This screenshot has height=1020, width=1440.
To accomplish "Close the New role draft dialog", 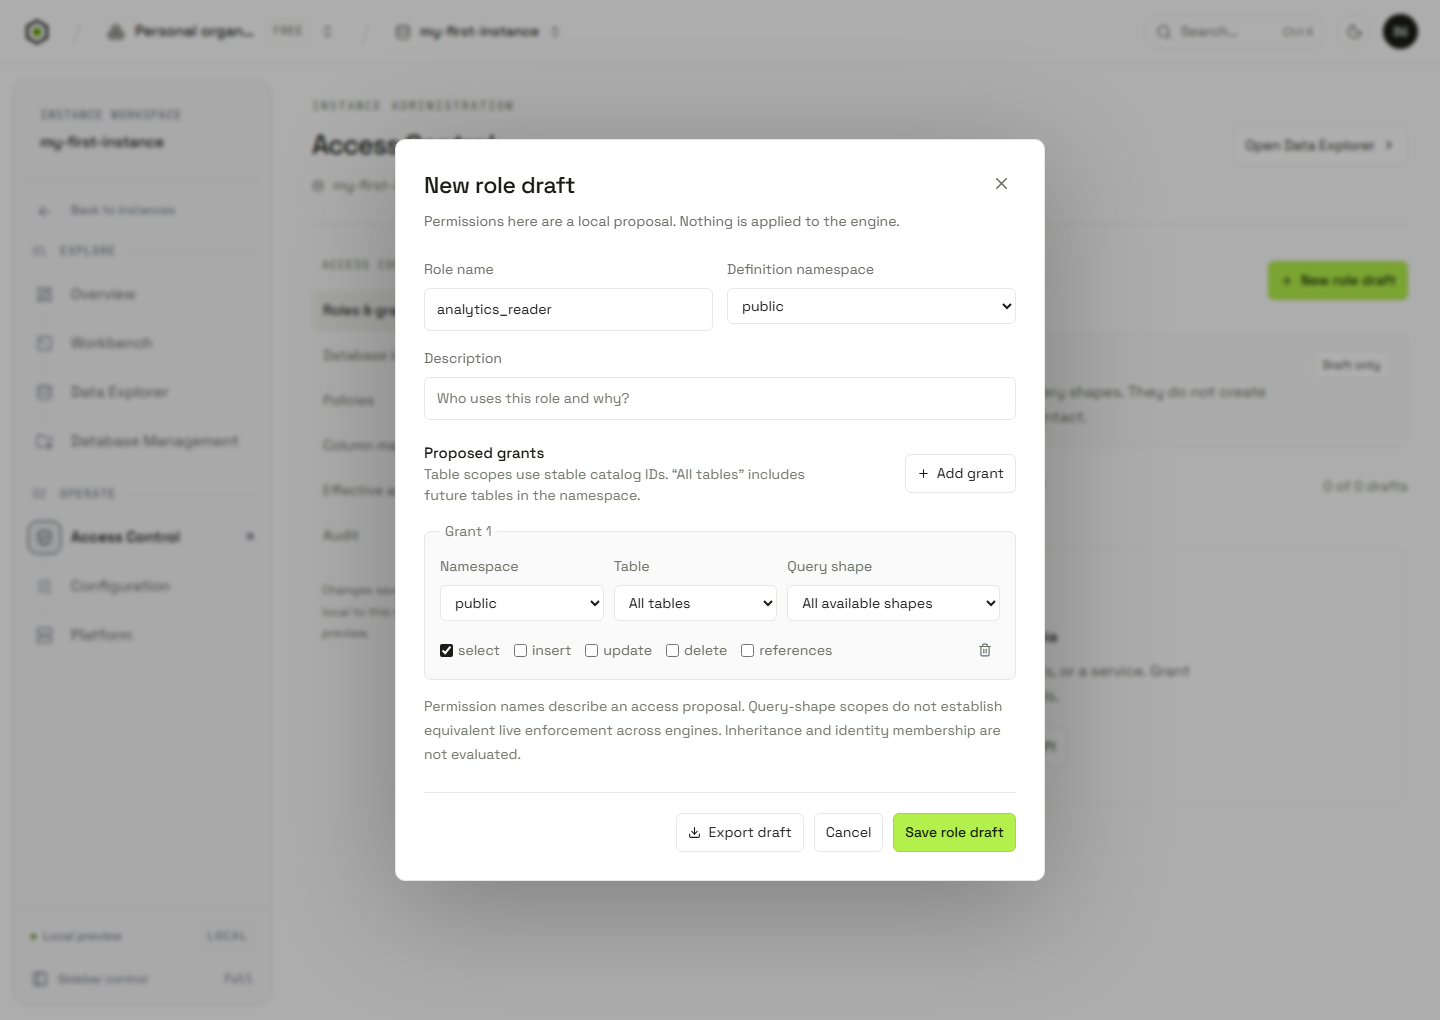I will [1001, 184].
